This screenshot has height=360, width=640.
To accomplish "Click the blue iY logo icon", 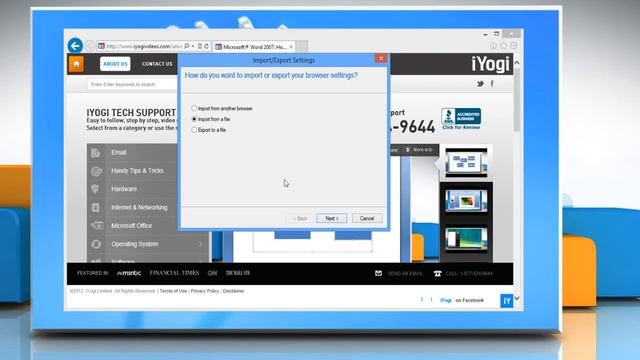I will [507, 301].
